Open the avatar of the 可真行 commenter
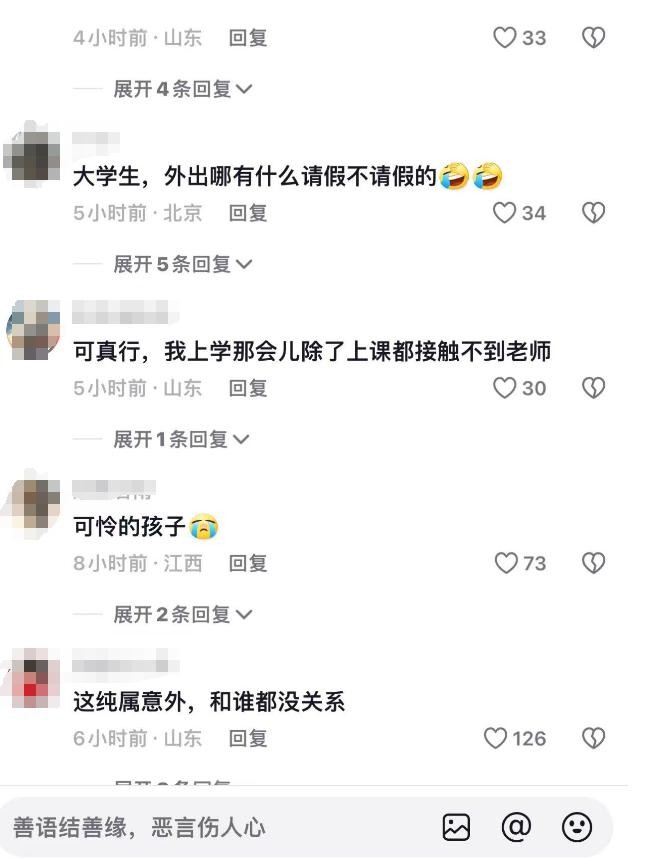Image resolution: width=669 pixels, height=859 pixels. [x=33, y=330]
